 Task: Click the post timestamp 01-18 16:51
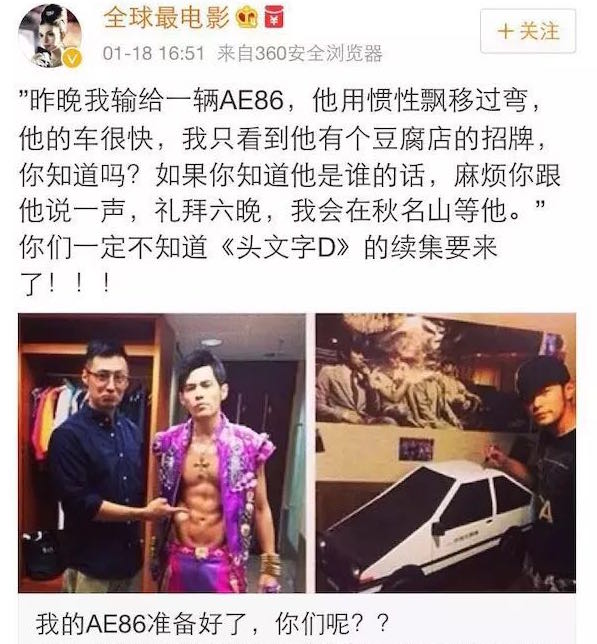coord(154,53)
